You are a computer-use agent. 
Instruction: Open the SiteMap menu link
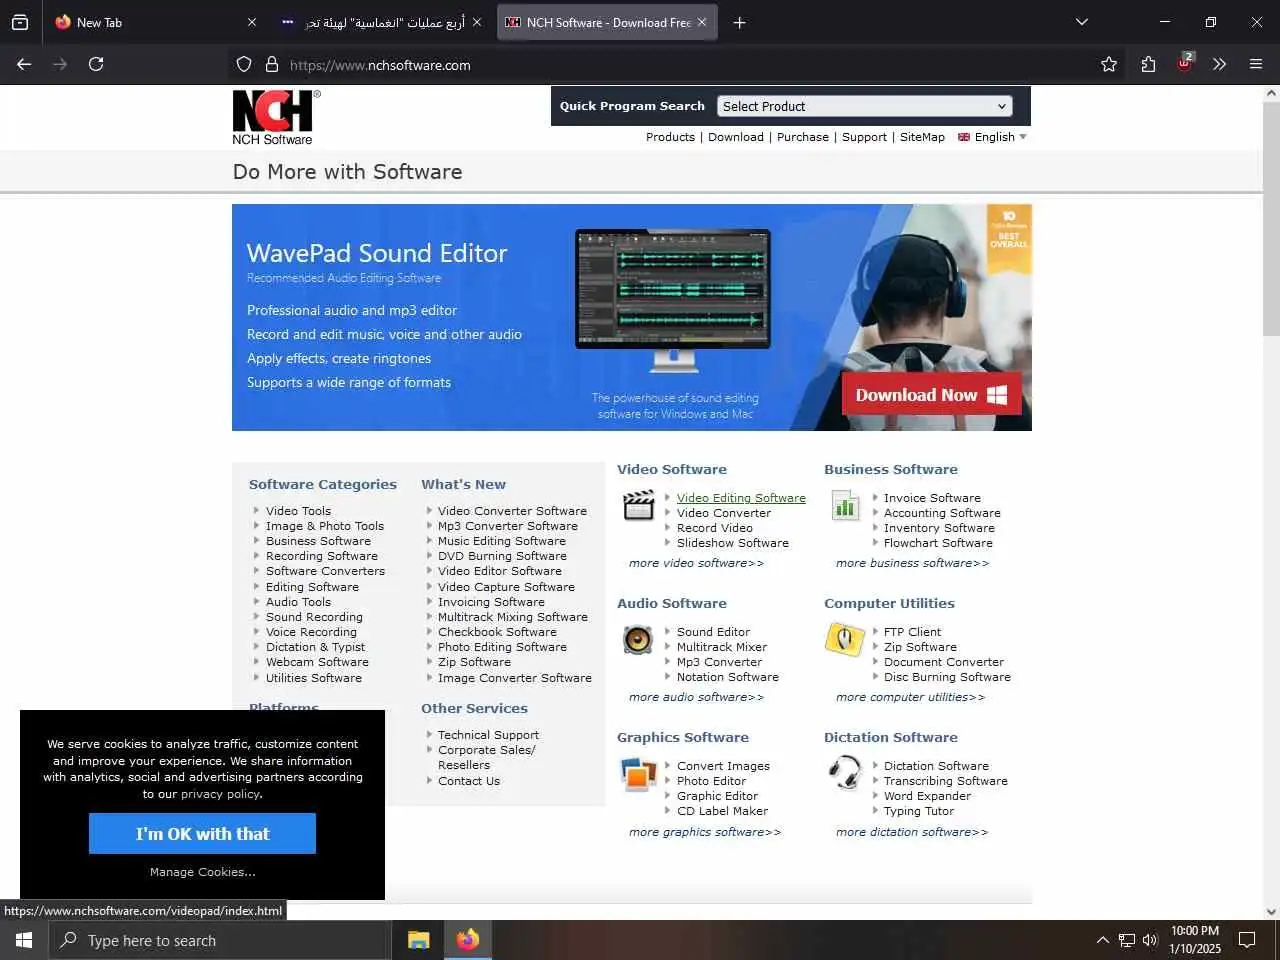click(x=922, y=137)
